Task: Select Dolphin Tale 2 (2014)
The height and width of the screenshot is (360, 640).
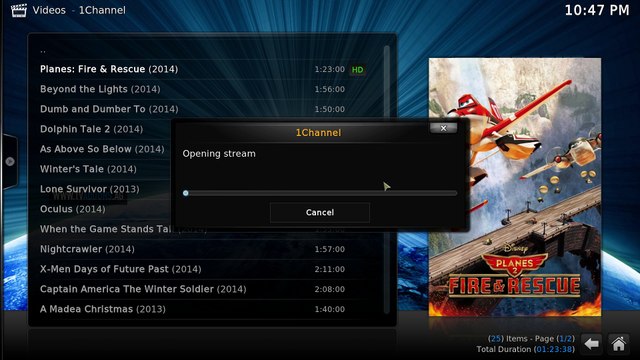Action: (x=91, y=129)
